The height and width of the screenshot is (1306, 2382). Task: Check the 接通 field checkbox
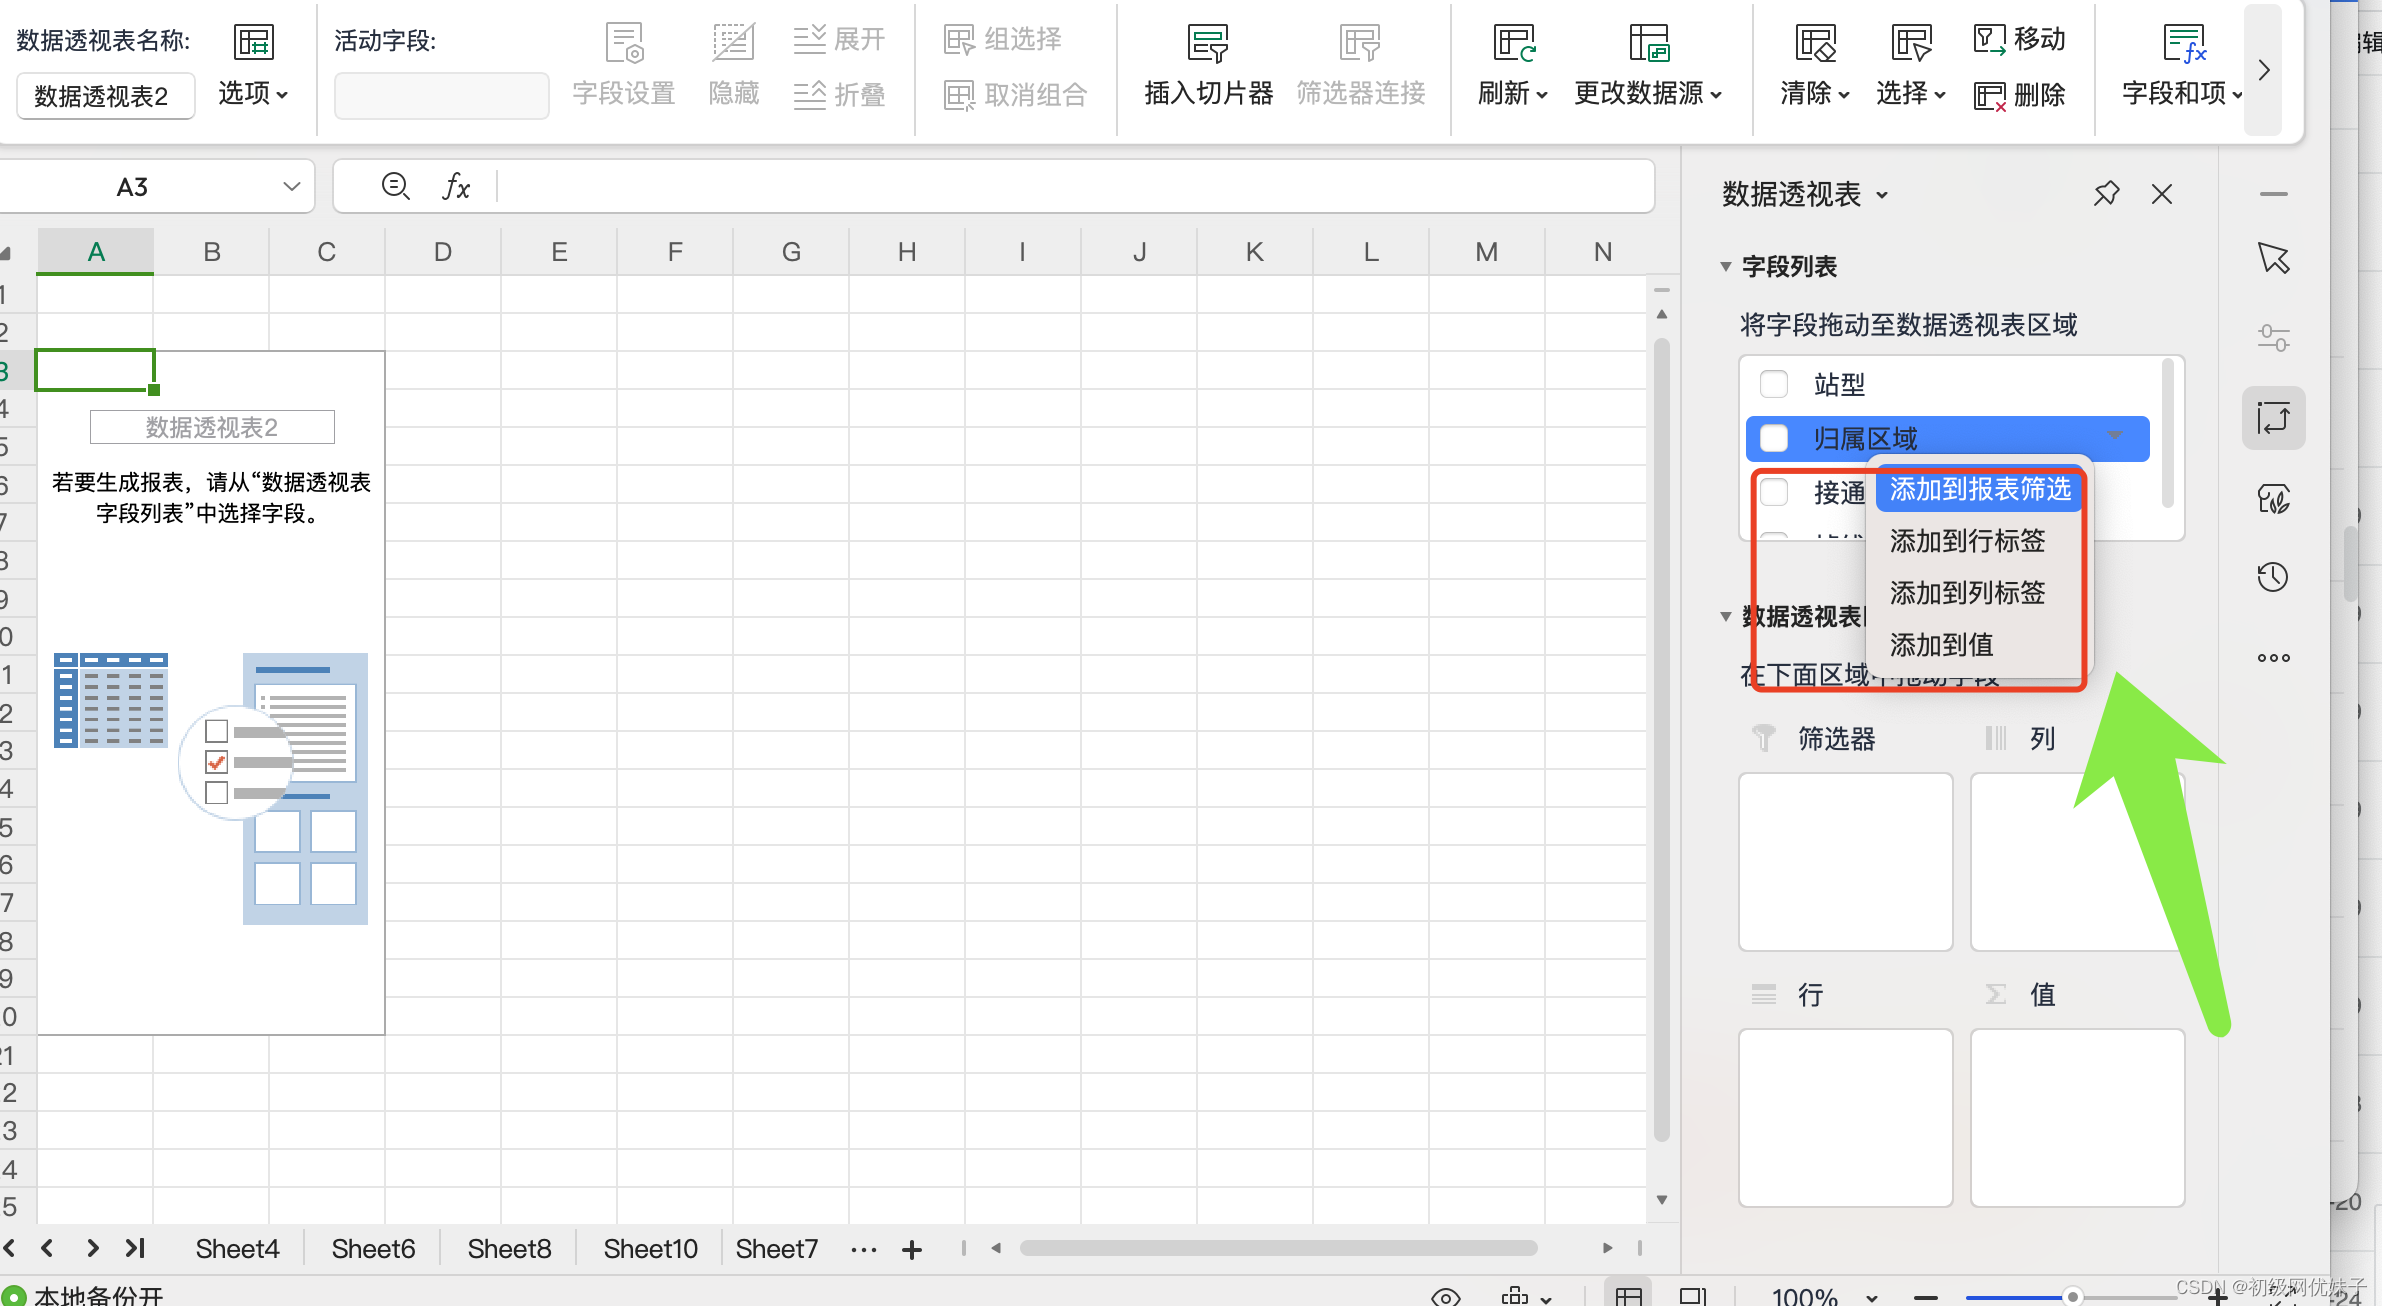(1774, 492)
